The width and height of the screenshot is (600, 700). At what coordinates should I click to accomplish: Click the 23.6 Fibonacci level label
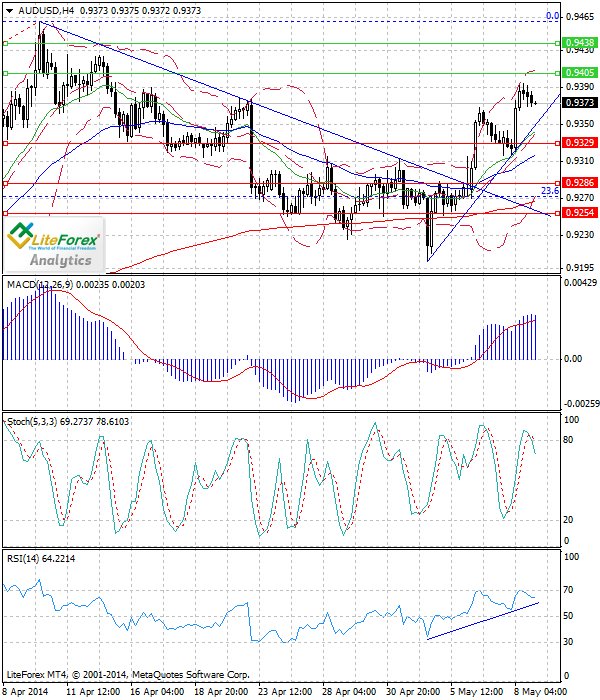coord(550,191)
